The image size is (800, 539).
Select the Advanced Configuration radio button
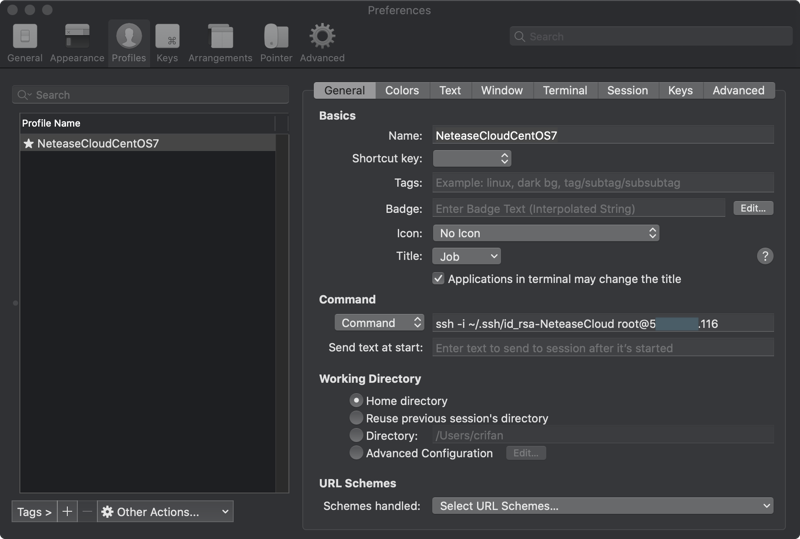tap(357, 453)
